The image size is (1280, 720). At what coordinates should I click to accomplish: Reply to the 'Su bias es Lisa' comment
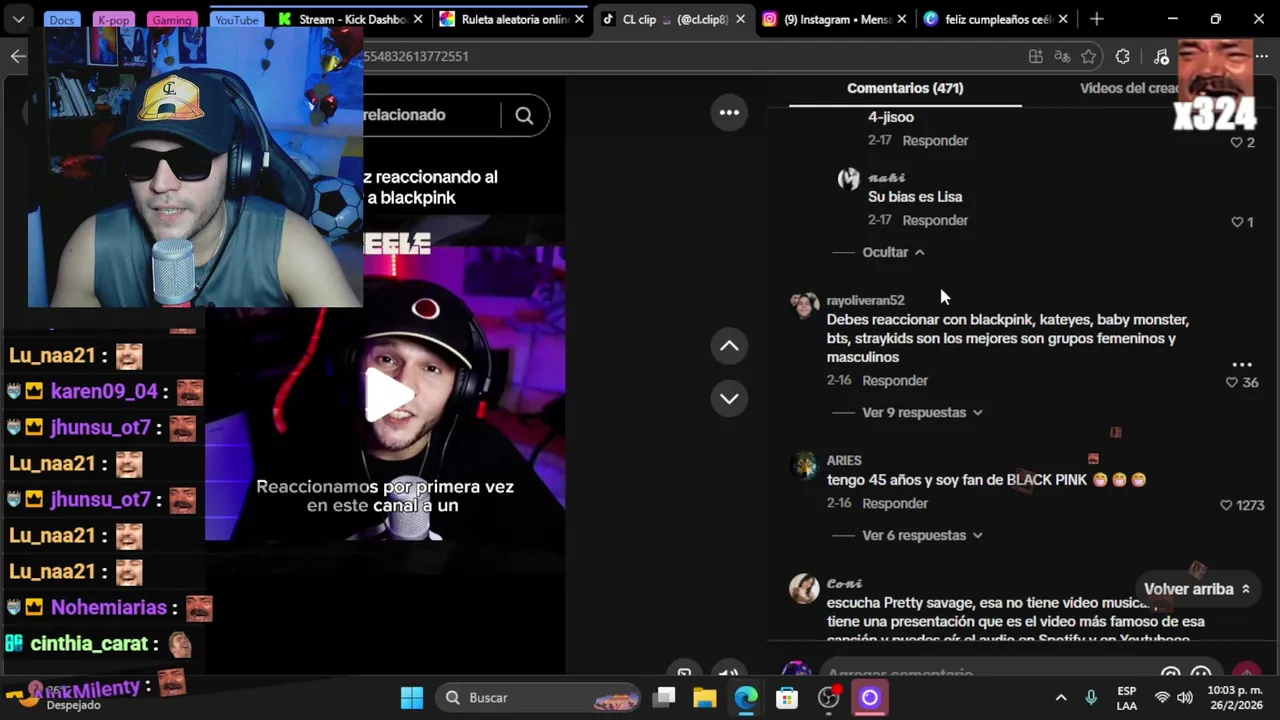tap(935, 220)
